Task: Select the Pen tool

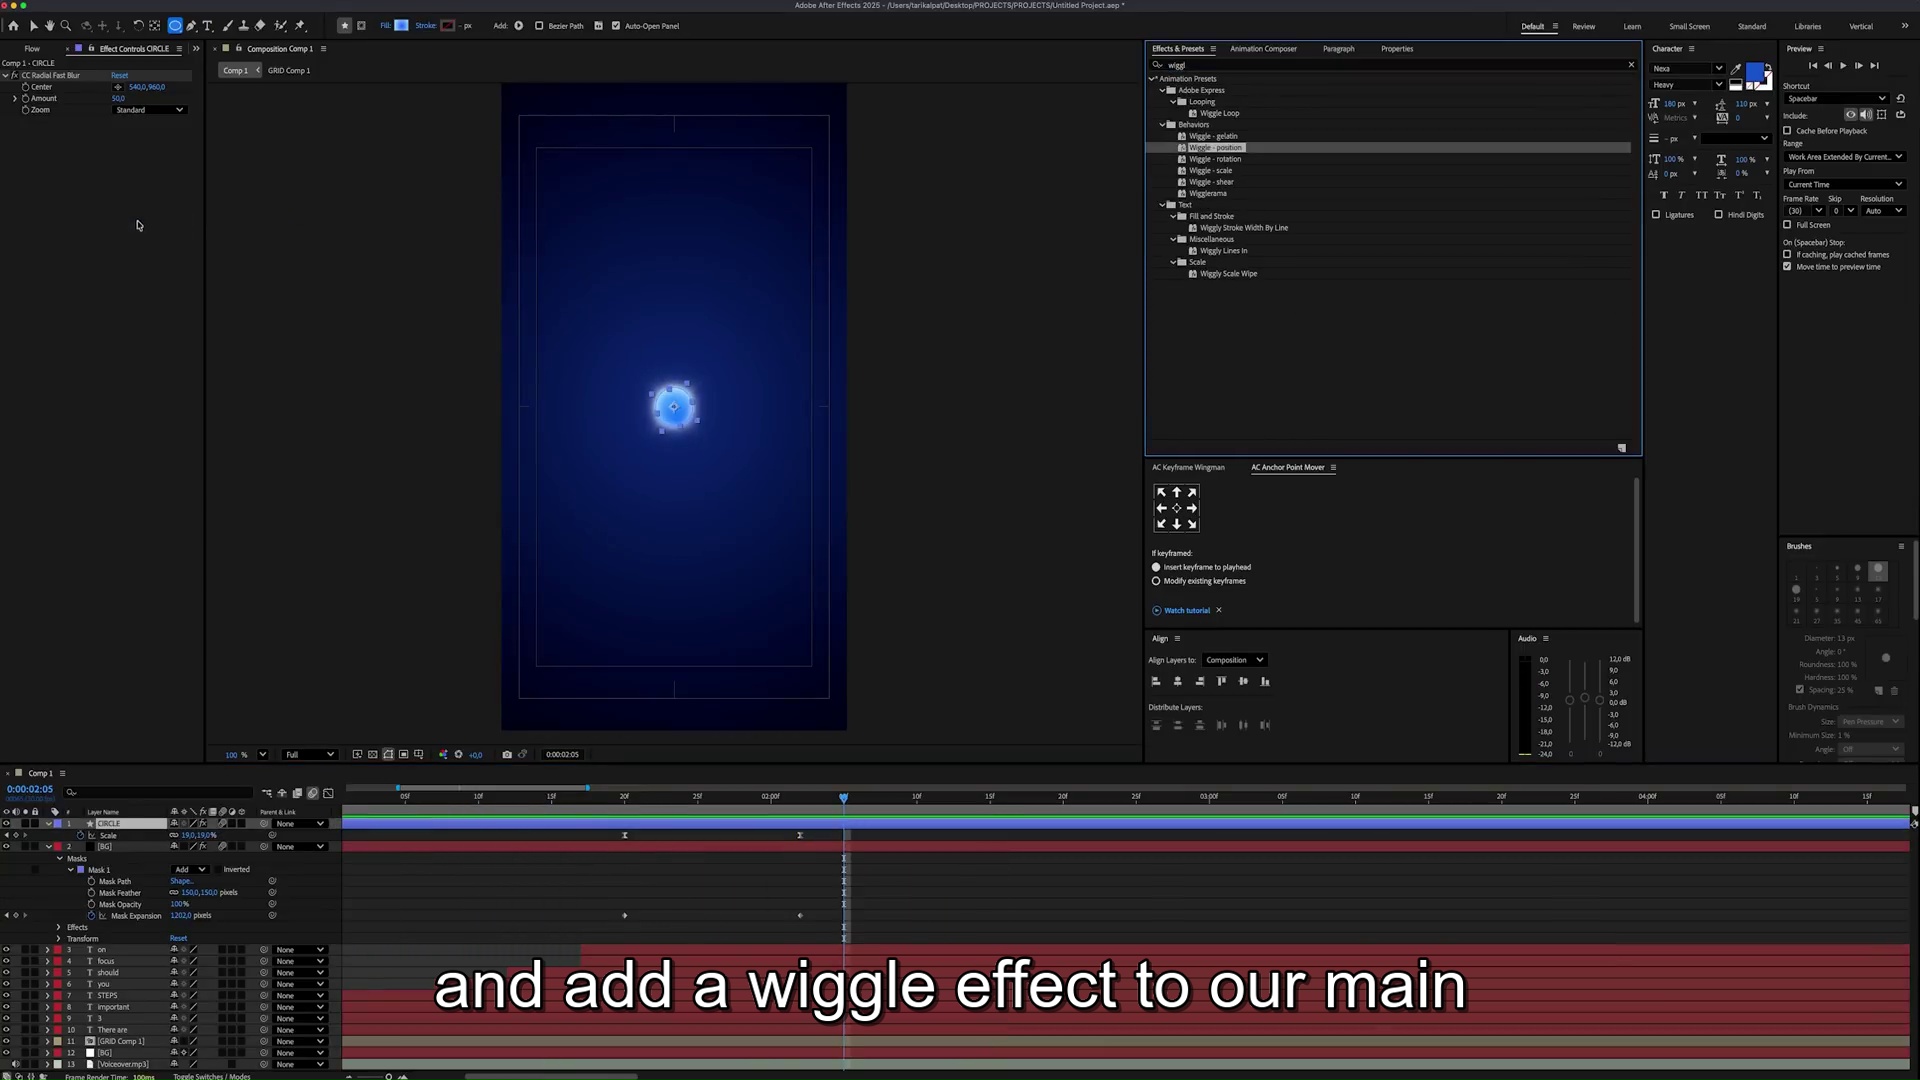Action: [191, 26]
